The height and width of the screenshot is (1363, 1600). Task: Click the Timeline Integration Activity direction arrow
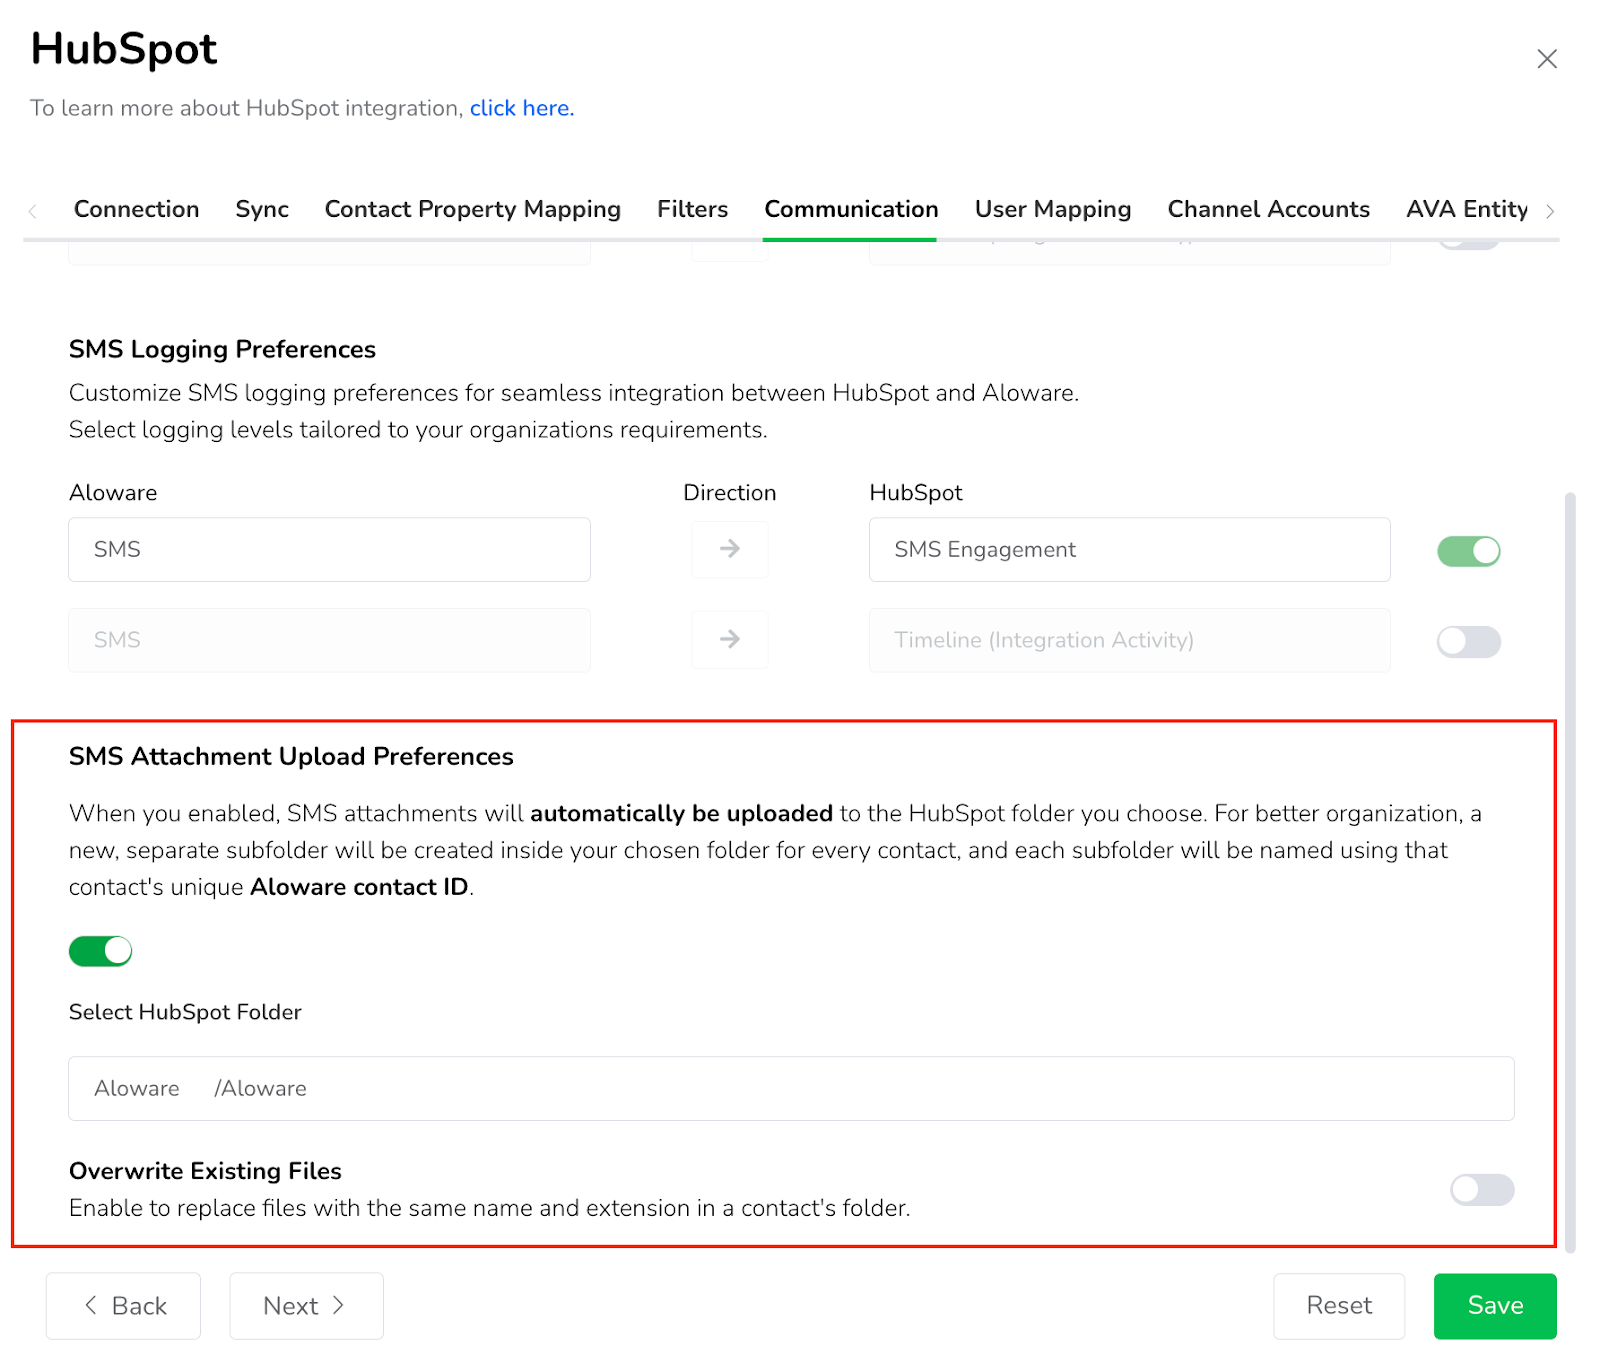pos(730,640)
